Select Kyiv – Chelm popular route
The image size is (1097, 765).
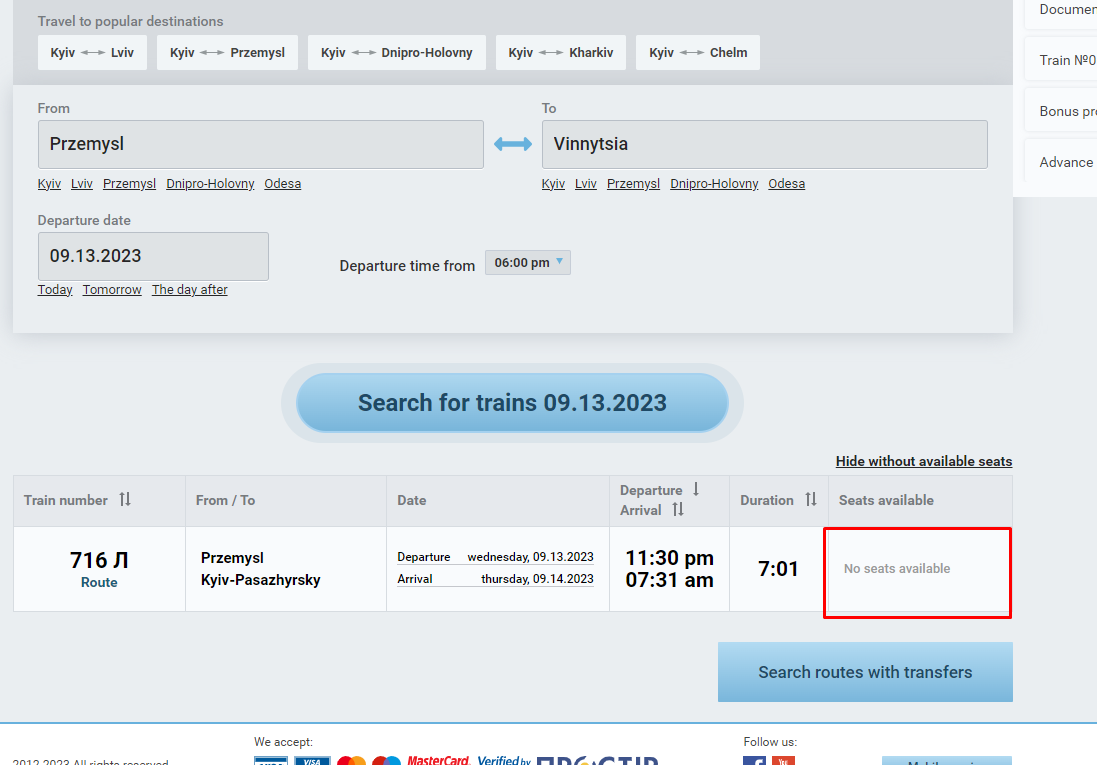(x=698, y=52)
